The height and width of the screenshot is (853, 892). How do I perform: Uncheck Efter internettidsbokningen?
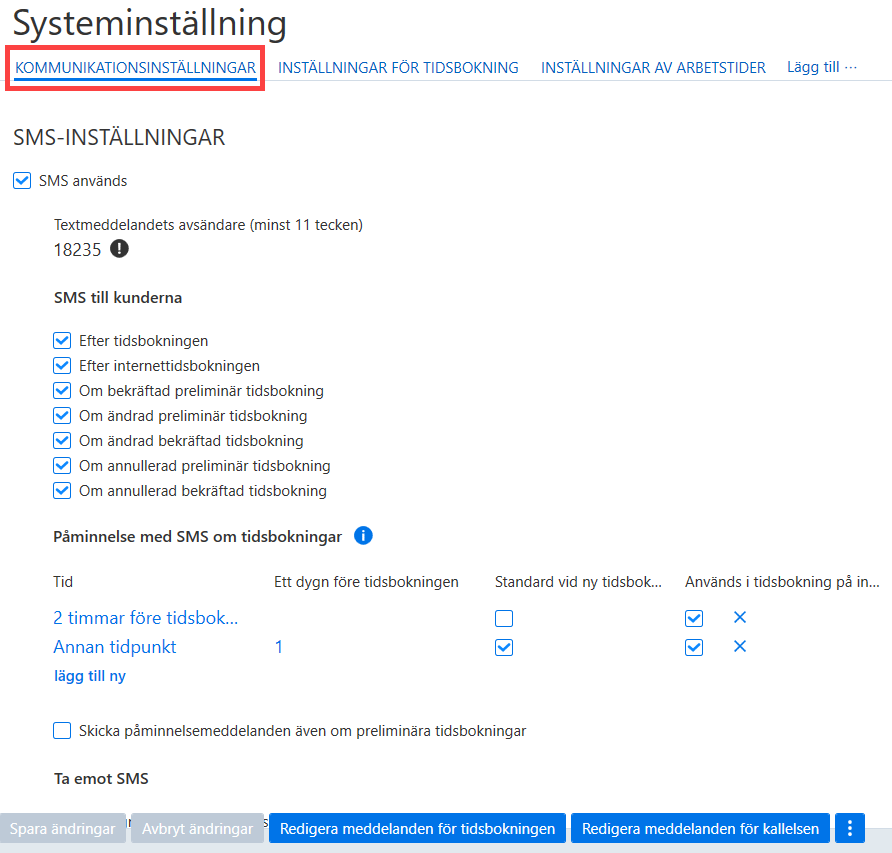(x=62, y=366)
